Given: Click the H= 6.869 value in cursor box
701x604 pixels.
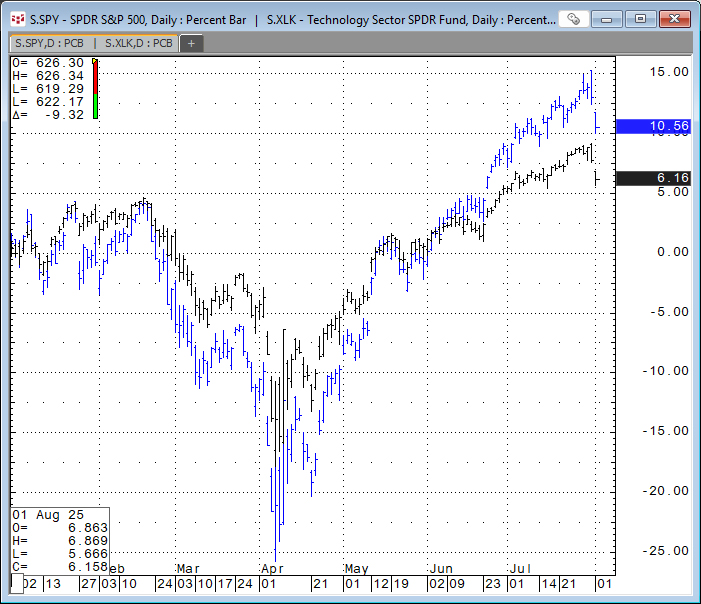Looking at the screenshot, I should pyautogui.click(x=60, y=541).
